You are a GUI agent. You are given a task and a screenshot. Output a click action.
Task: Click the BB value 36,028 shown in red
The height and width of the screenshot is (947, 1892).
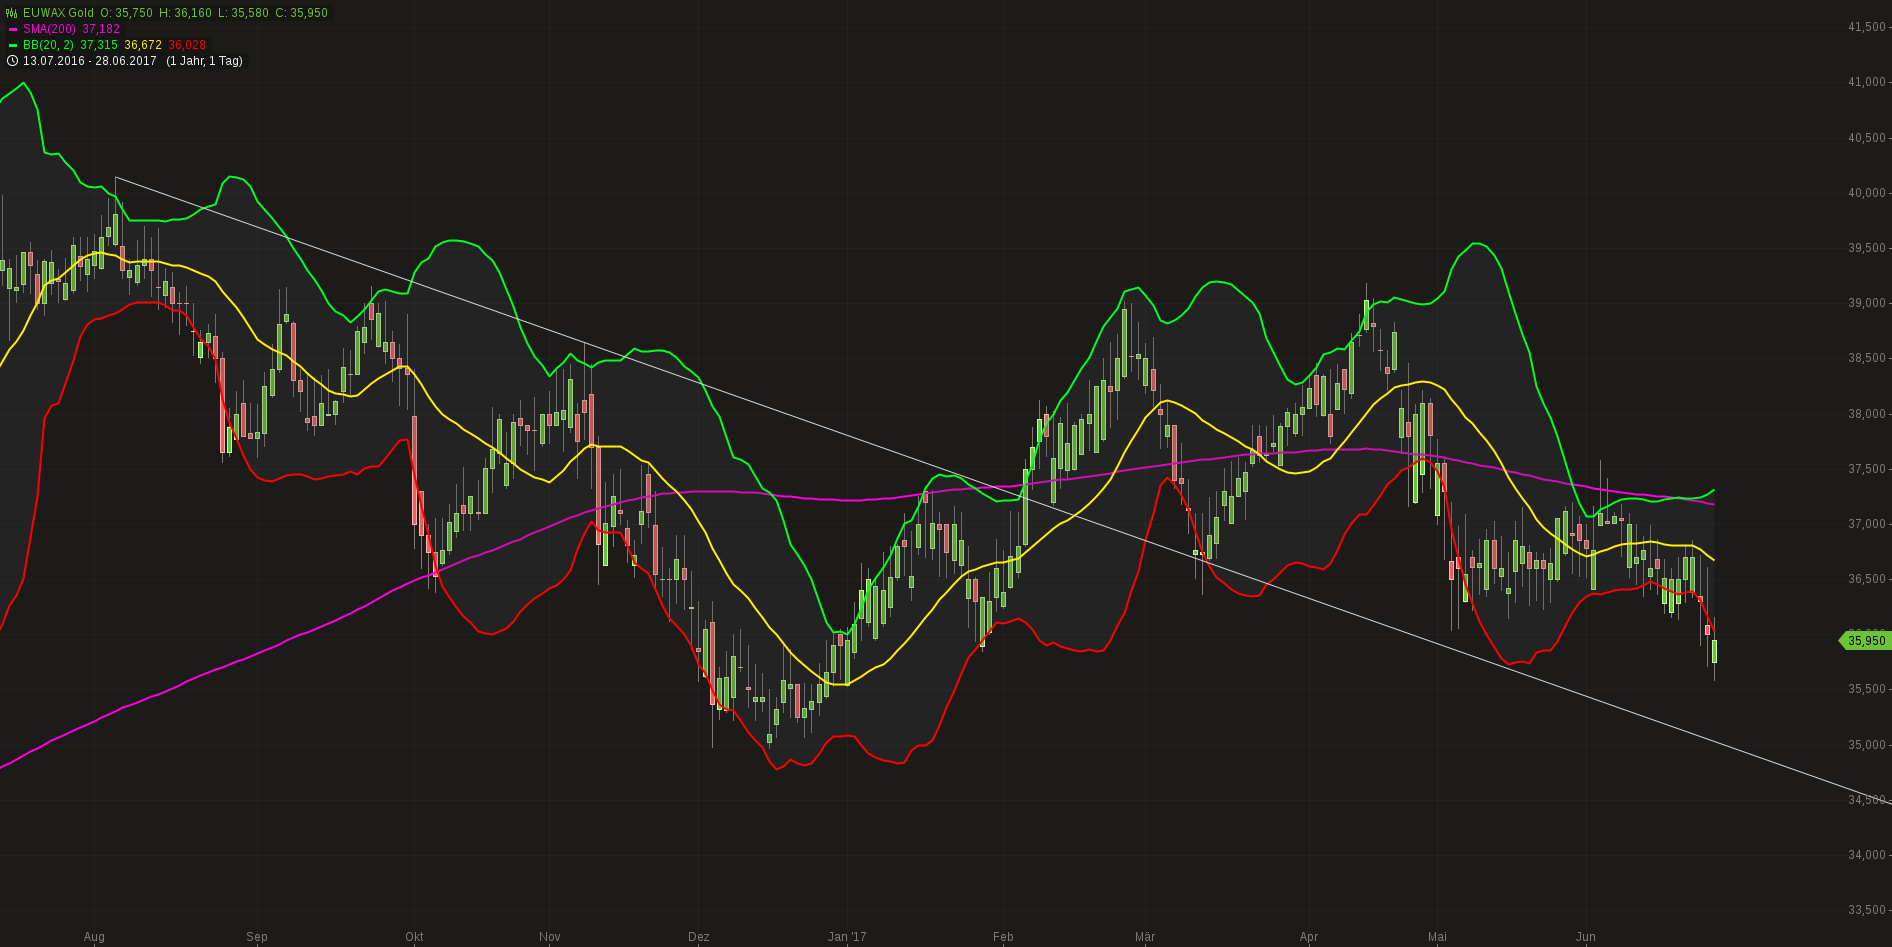(x=187, y=44)
